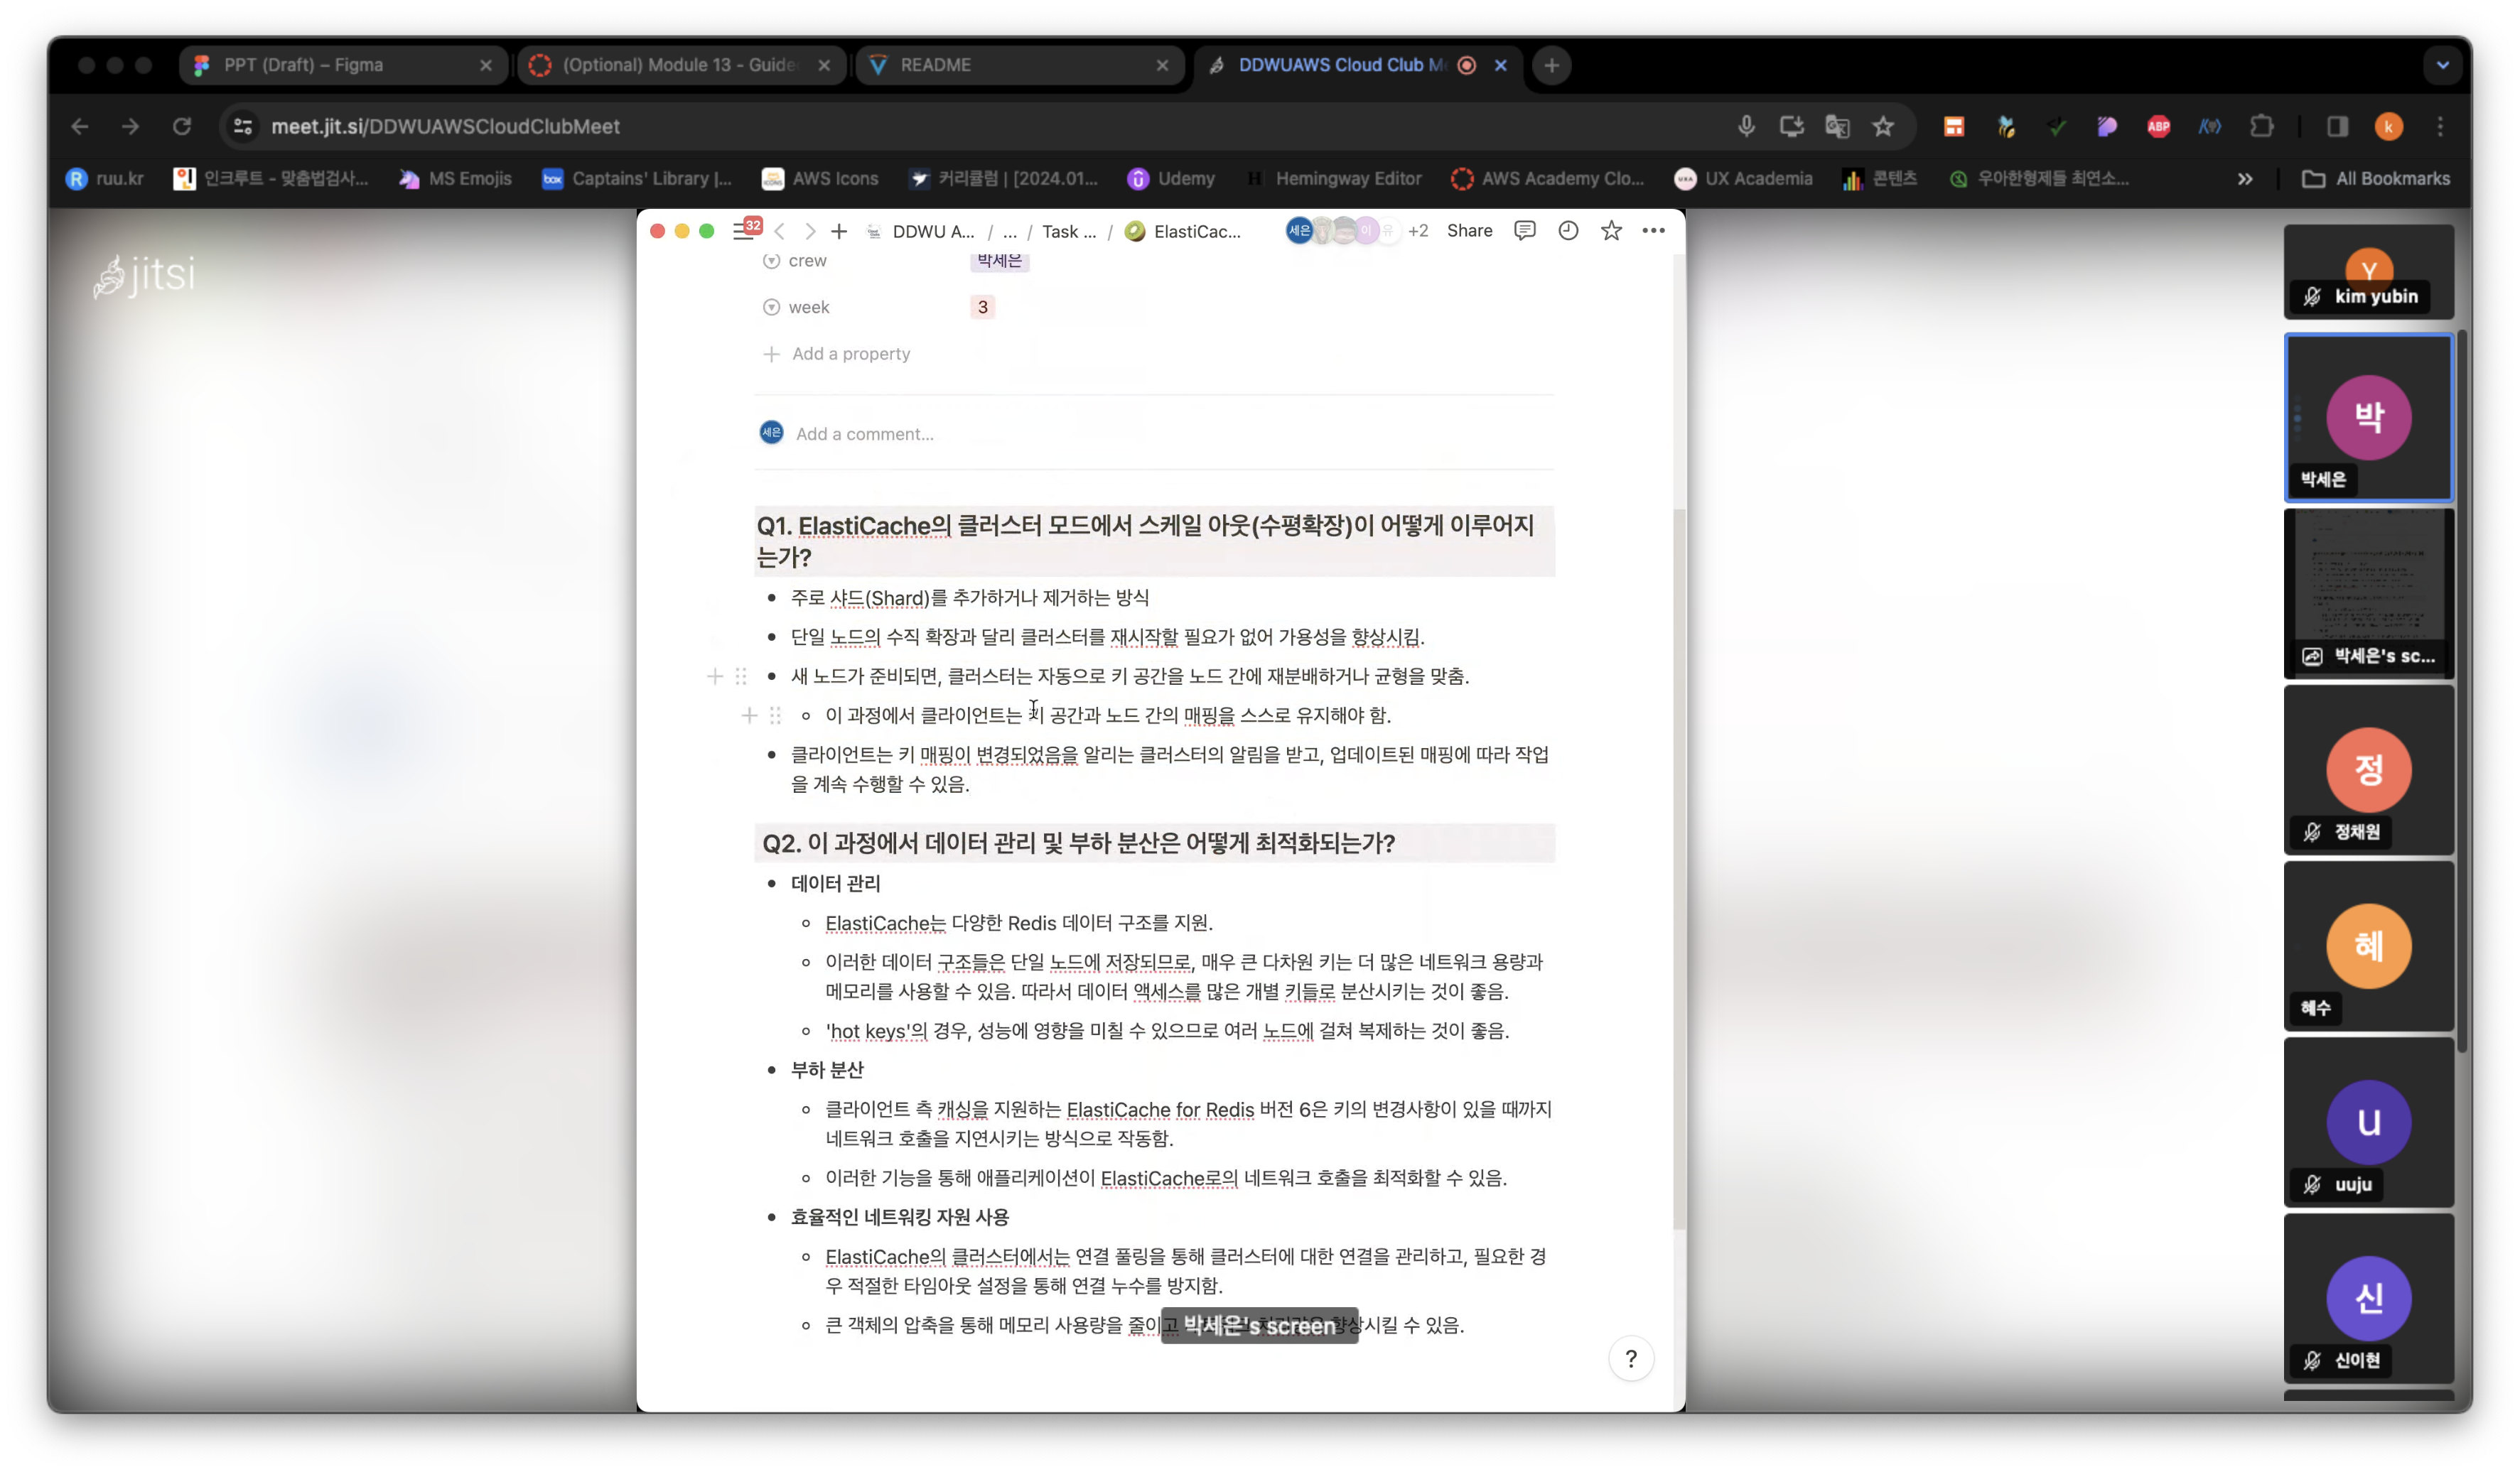The image size is (2520, 1472).
Task: Open the Extensions puzzle menu
Action: (2261, 126)
